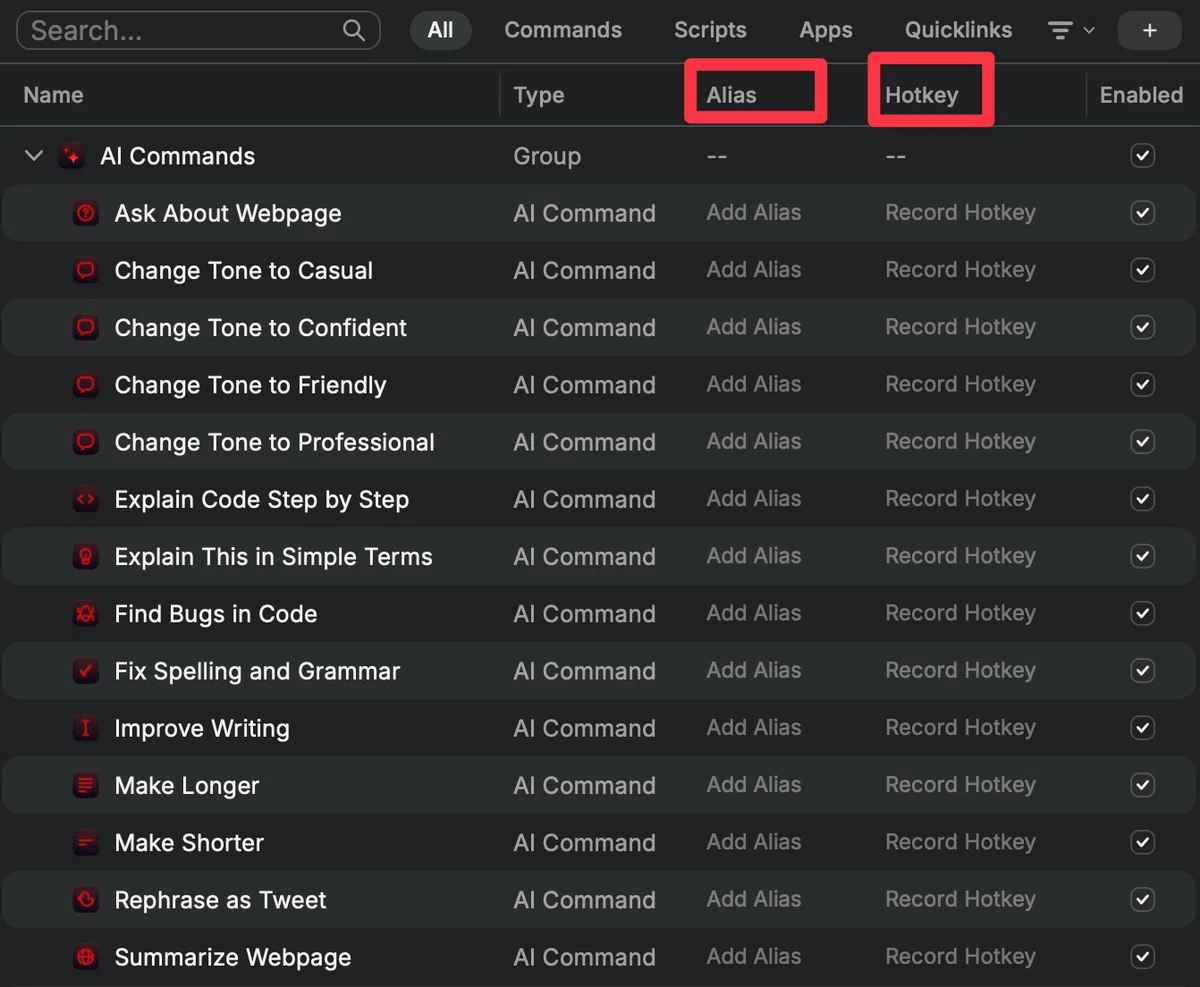Click the Ask About Webpage icon

tap(87, 213)
